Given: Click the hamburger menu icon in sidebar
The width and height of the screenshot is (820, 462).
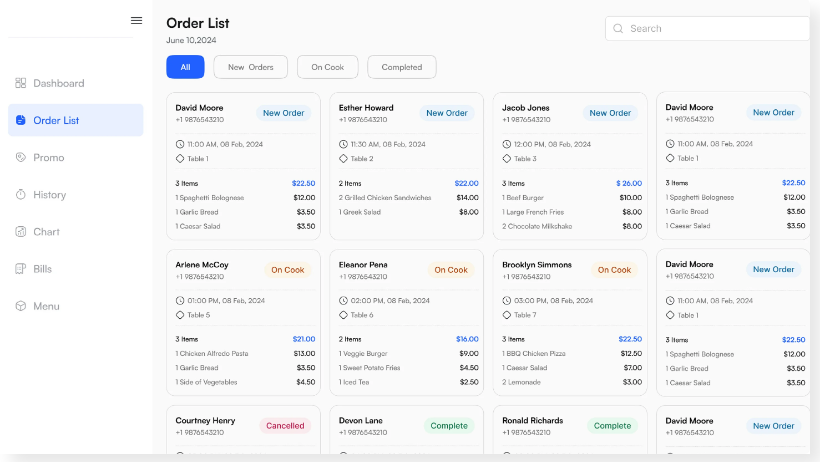Looking at the screenshot, I should (136, 20).
